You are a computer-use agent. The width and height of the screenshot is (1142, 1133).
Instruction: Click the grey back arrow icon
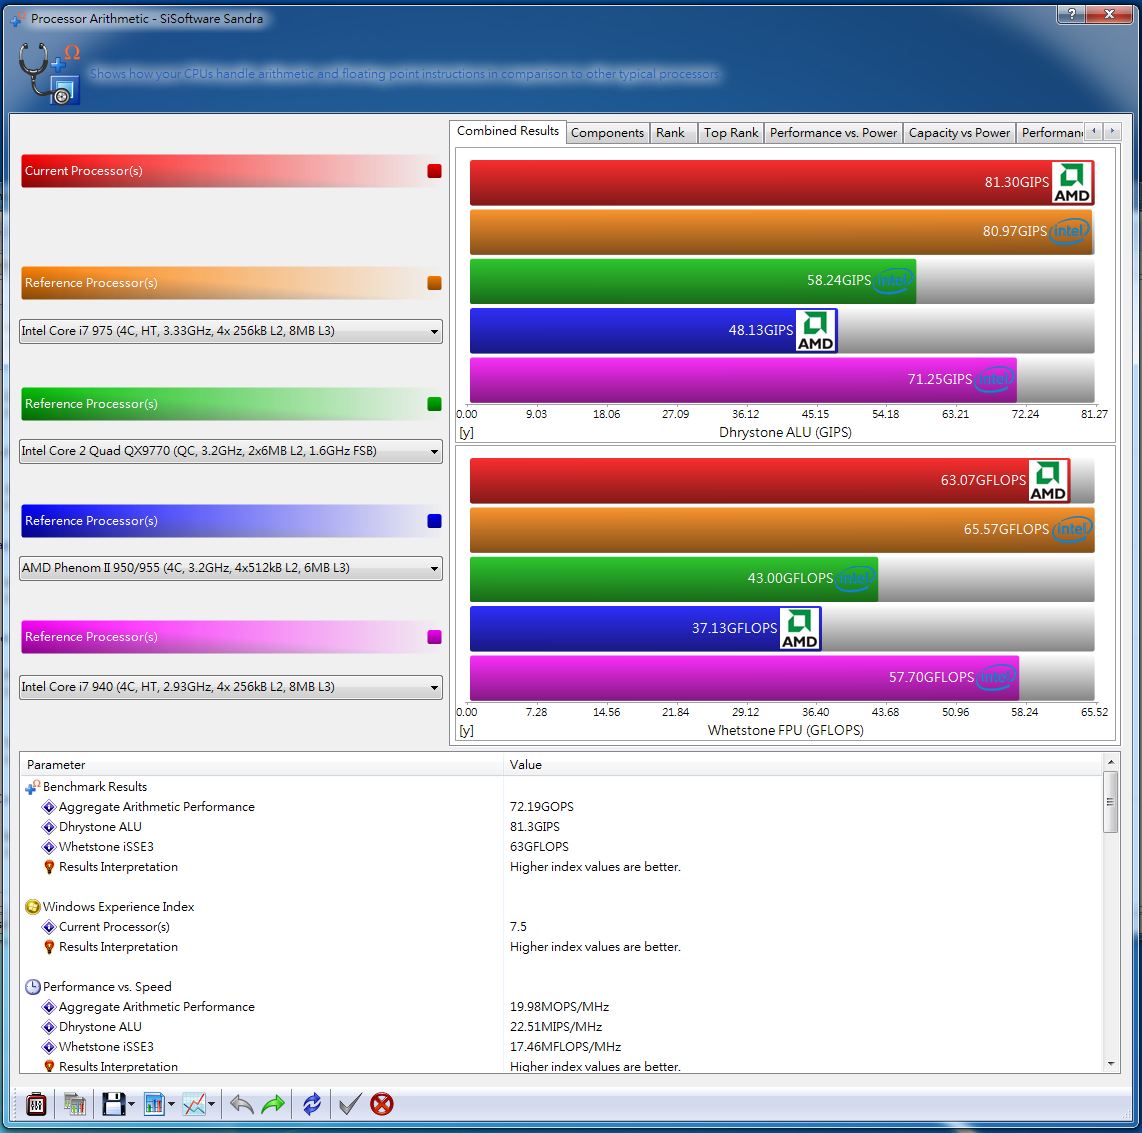coord(241,1104)
